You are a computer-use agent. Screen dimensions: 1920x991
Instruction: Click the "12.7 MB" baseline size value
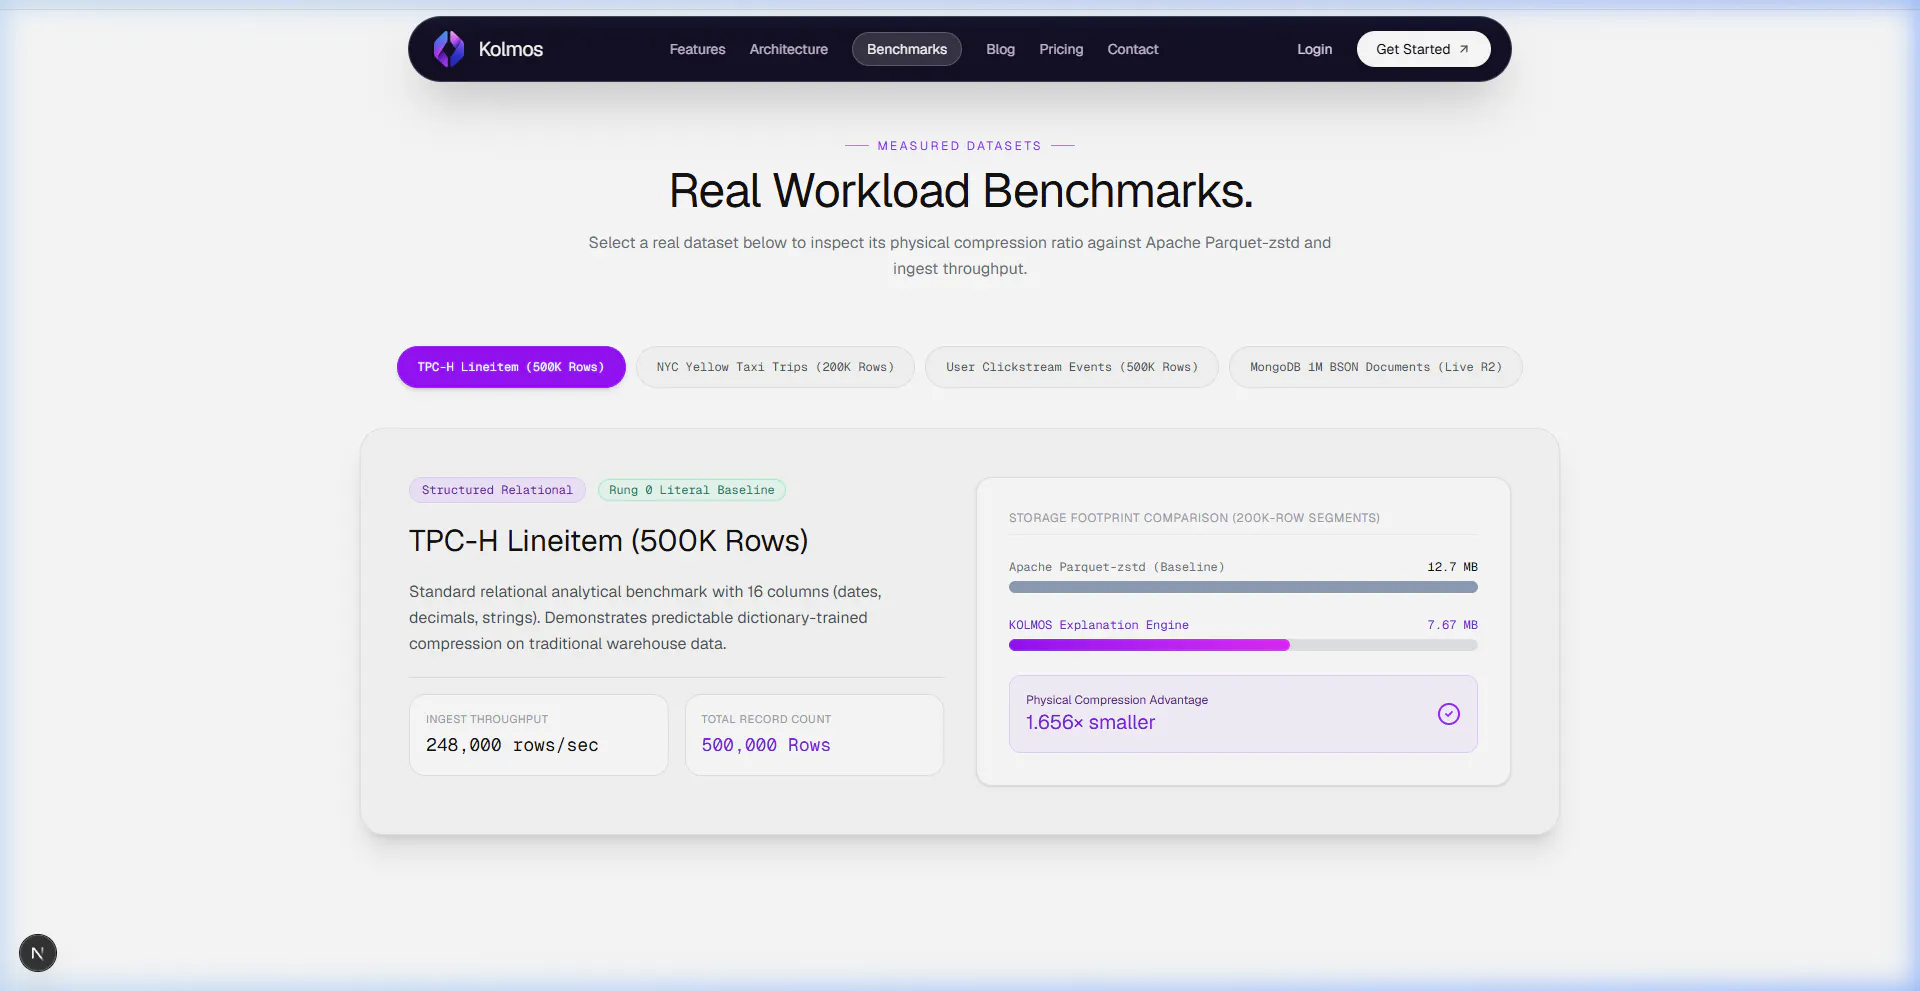[x=1452, y=567]
